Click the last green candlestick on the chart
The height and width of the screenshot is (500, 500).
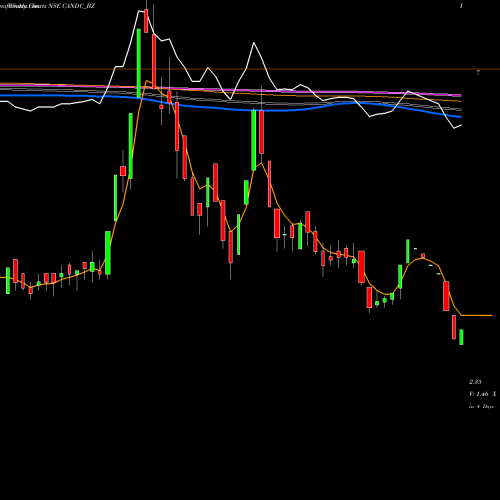(x=461, y=337)
